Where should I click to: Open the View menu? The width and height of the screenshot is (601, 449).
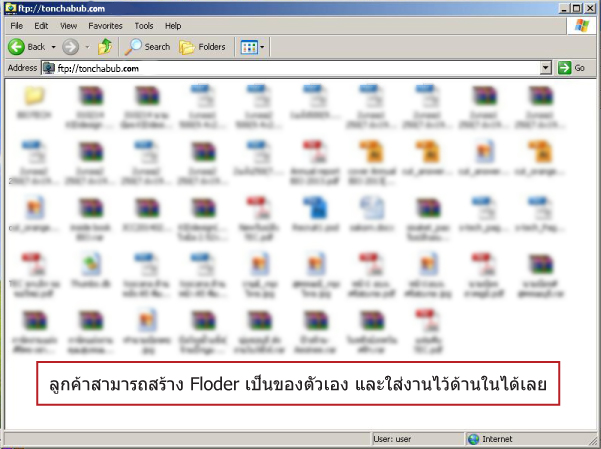tap(68, 25)
